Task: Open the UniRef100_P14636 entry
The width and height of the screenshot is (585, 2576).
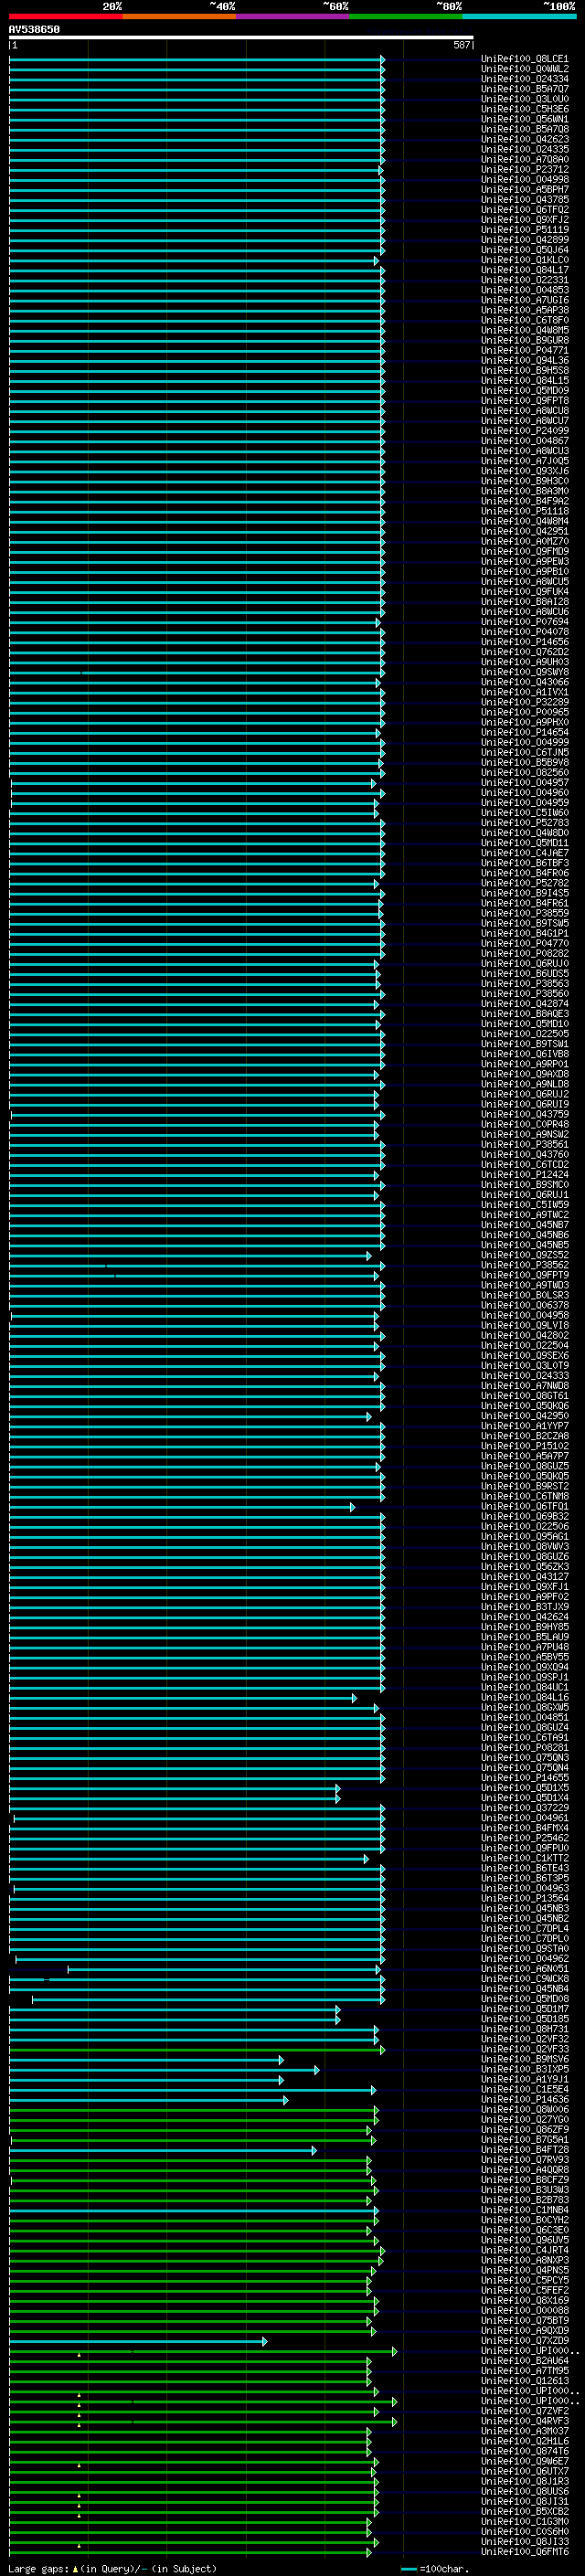Action: point(525,2099)
